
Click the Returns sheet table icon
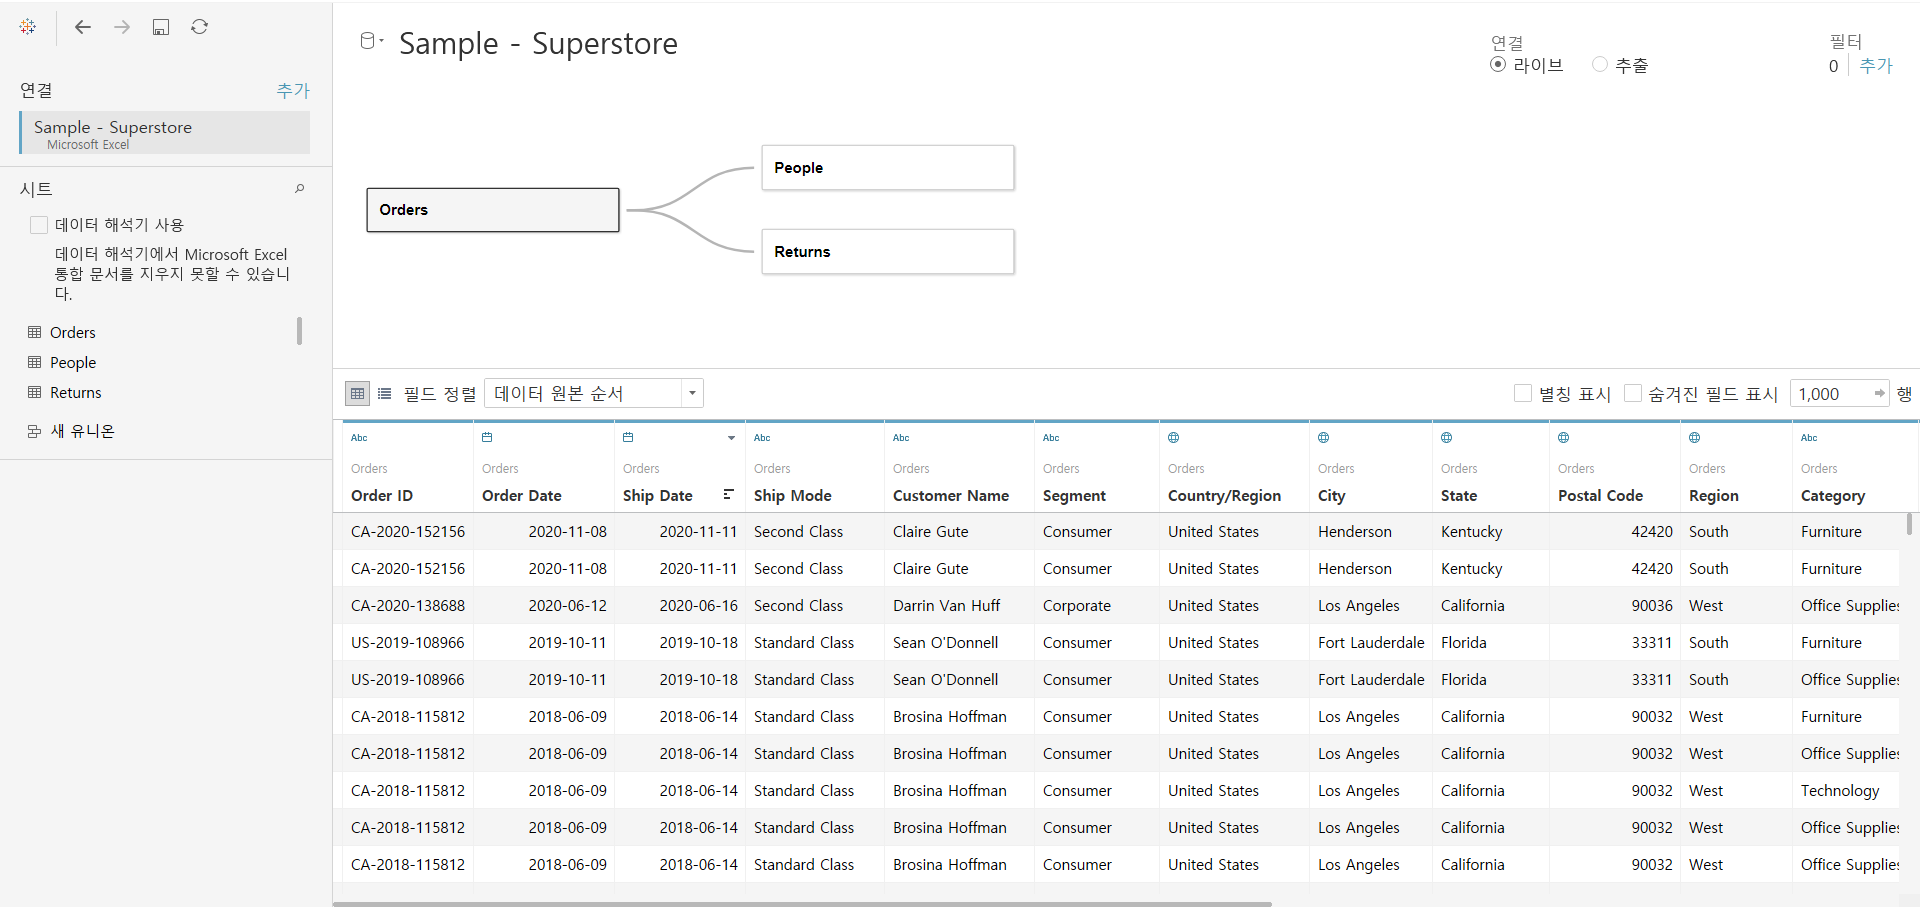click(x=35, y=392)
